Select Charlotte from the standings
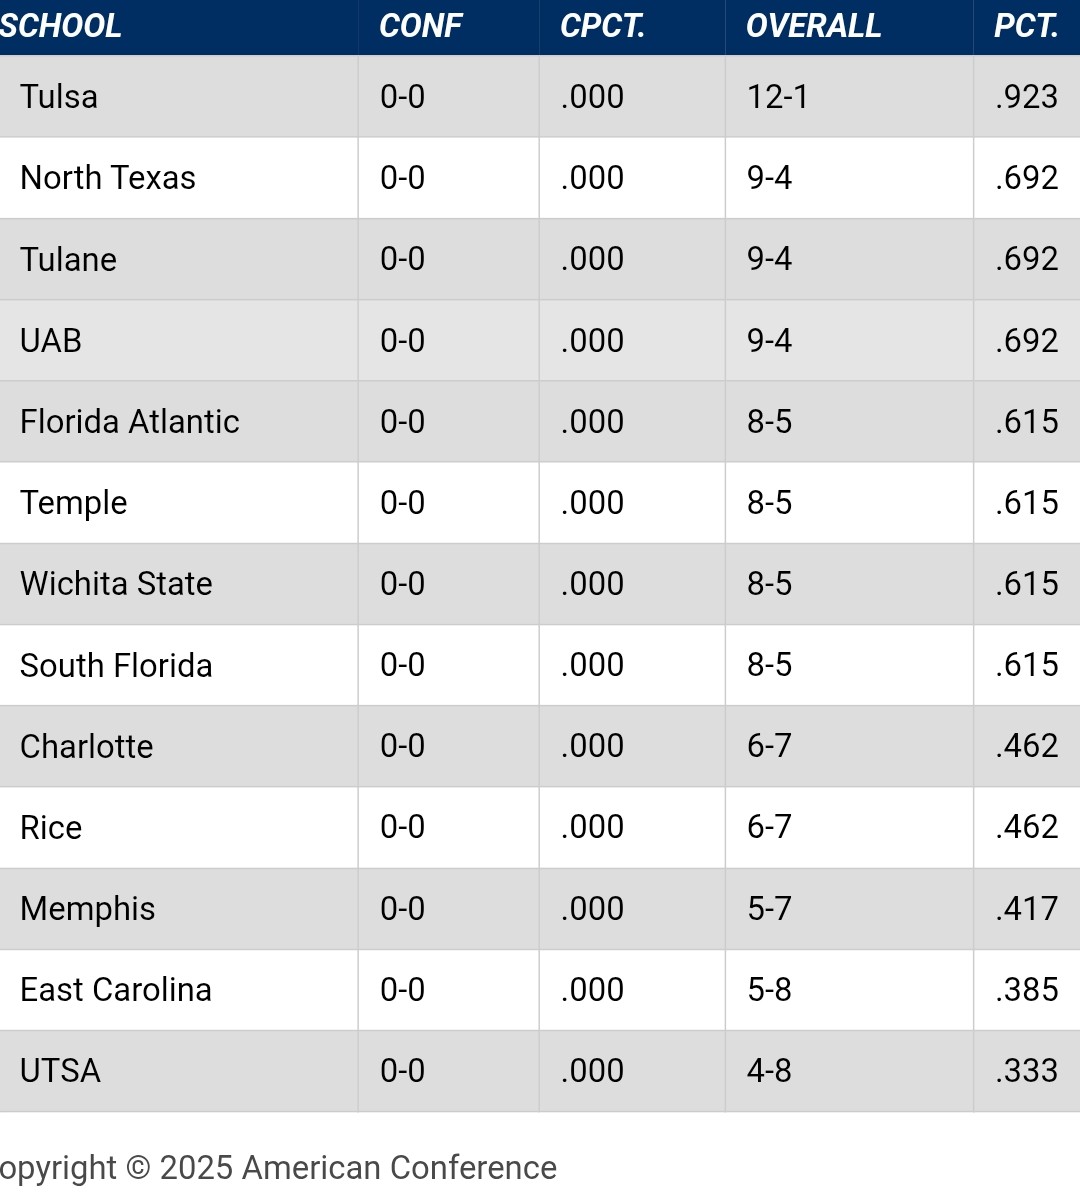This screenshot has height=1196, width=1080. click(87, 747)
